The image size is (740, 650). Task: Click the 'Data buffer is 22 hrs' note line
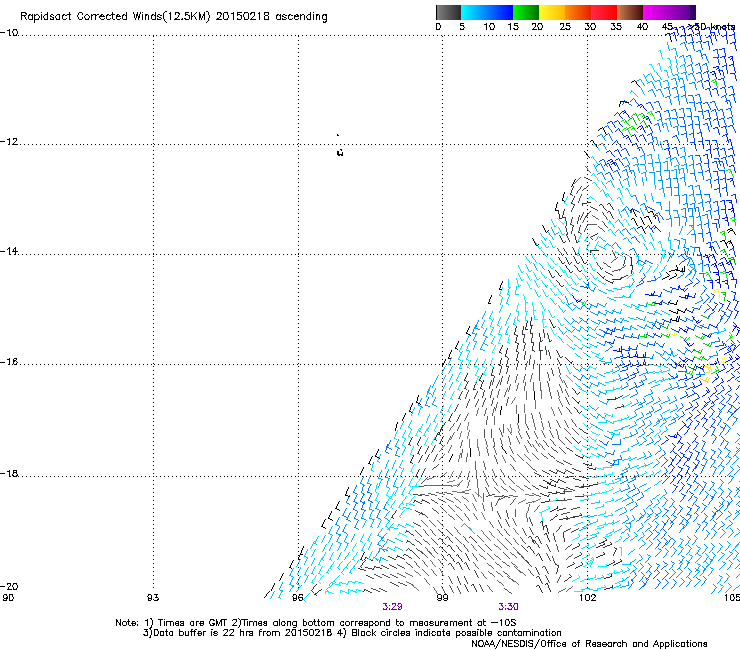coord(352,633)
